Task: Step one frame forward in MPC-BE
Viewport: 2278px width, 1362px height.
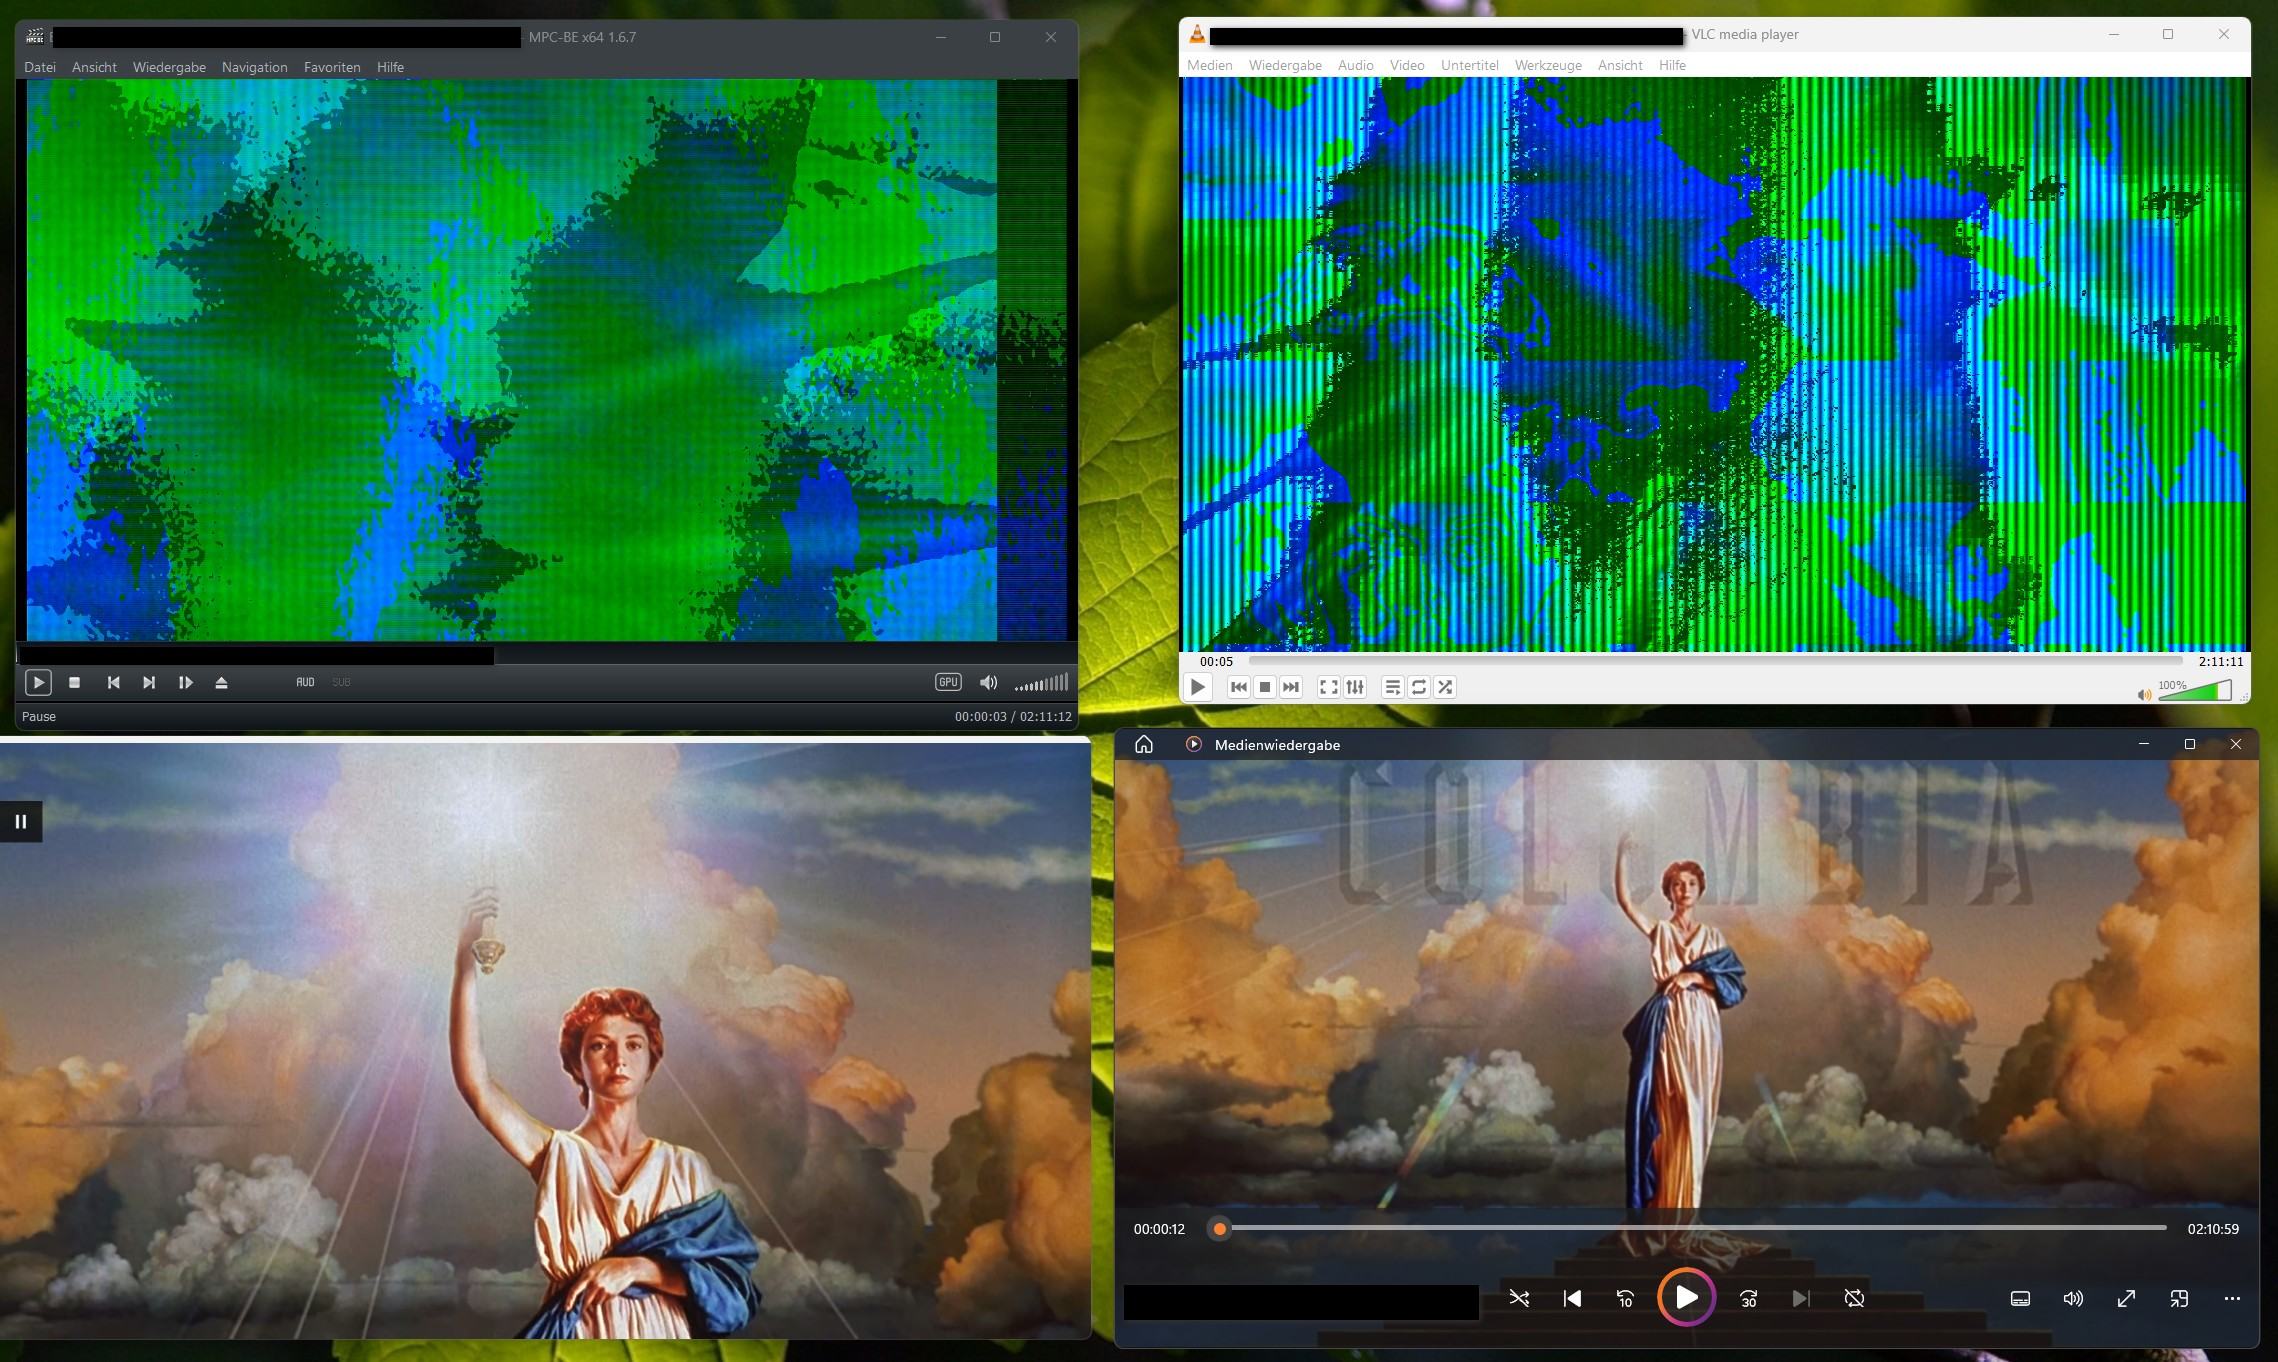Action: (185, 683)
